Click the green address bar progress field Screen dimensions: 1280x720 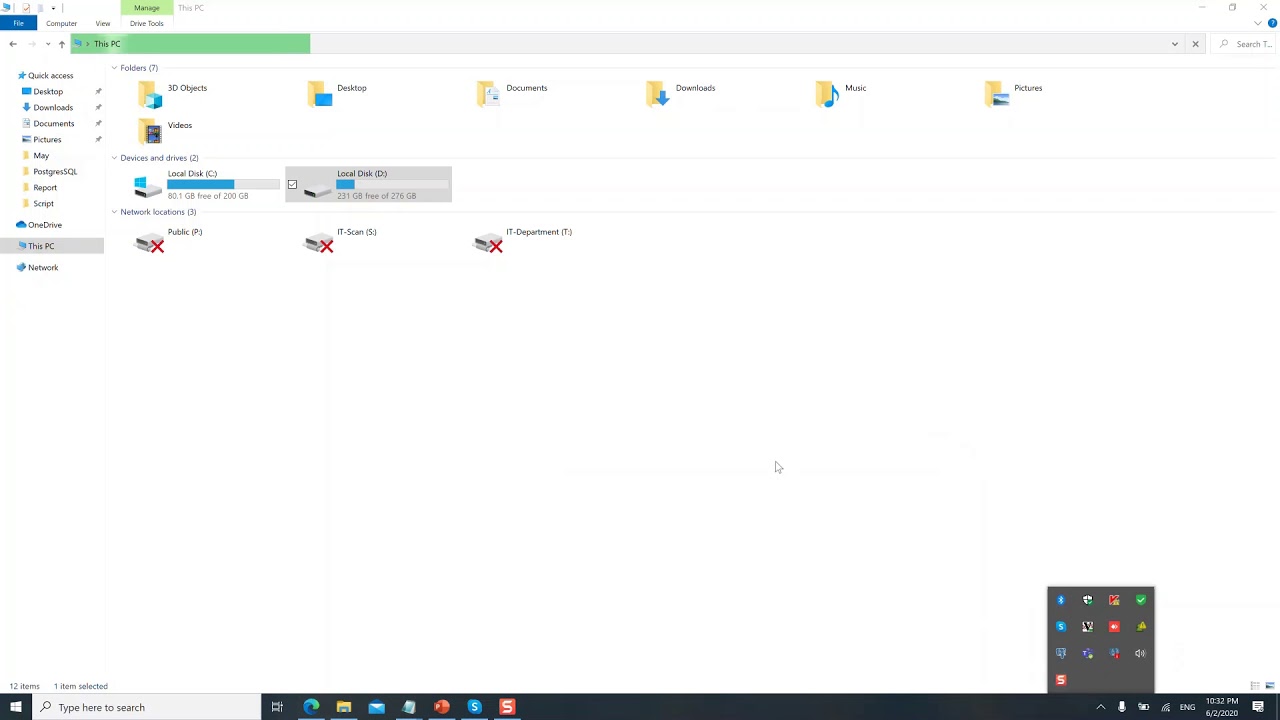pyautogui.click(x=190, y=44)
